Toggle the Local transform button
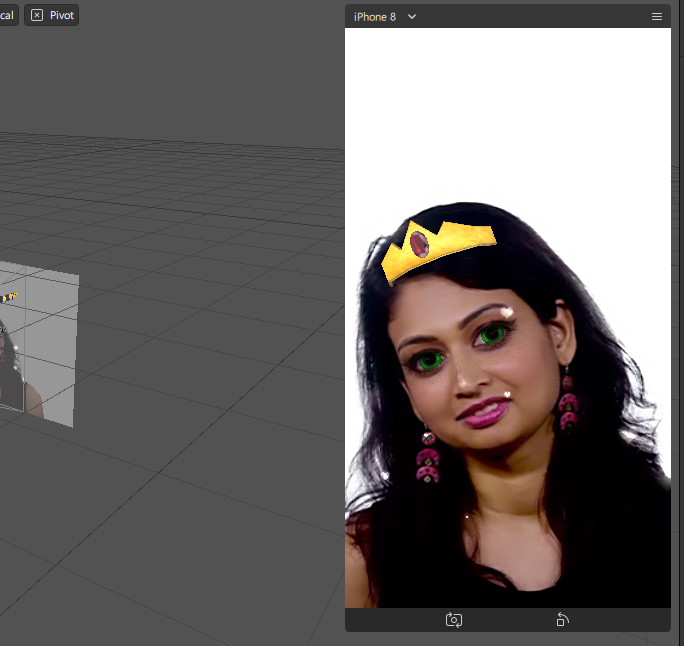Image resolution: width=684 pixels, height=646 pixels. 8,15
